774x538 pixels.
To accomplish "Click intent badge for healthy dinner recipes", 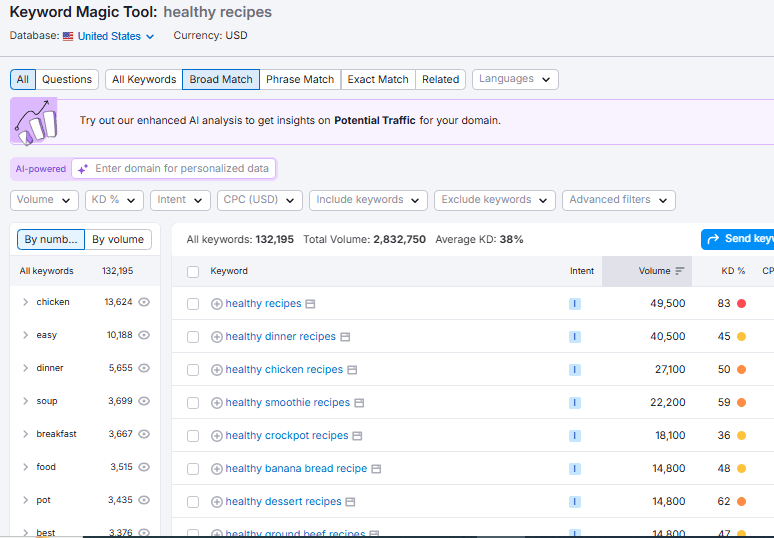I will (575, 337).
